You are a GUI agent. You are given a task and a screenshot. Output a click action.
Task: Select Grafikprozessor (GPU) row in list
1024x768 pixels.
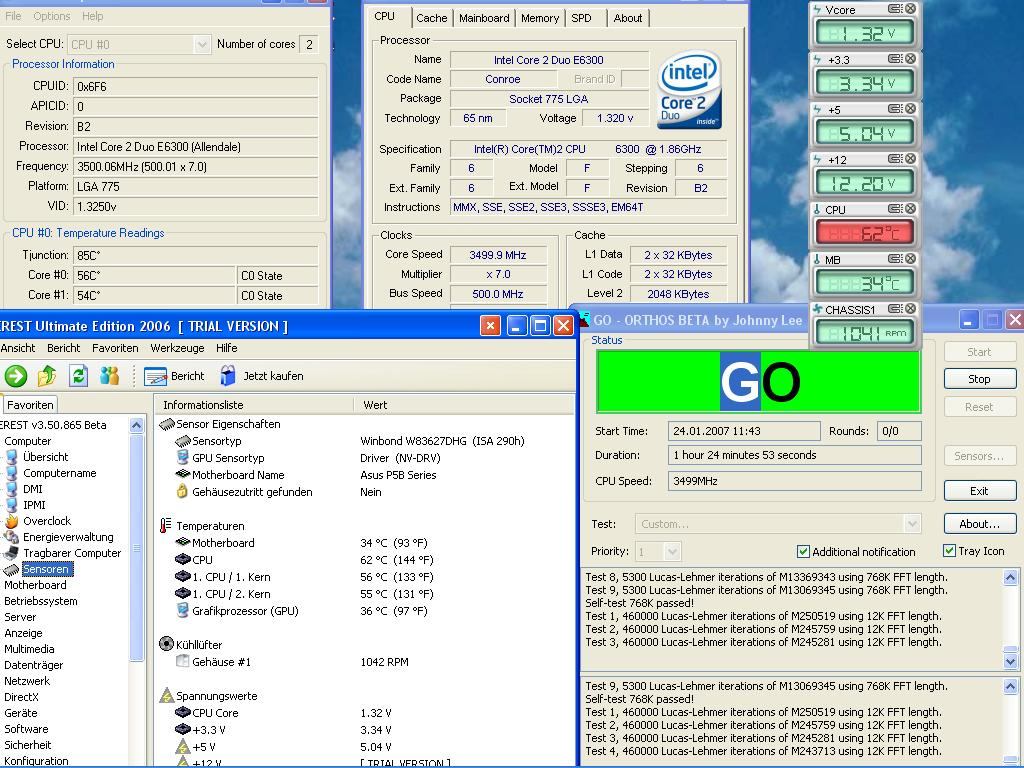(302, 611)
